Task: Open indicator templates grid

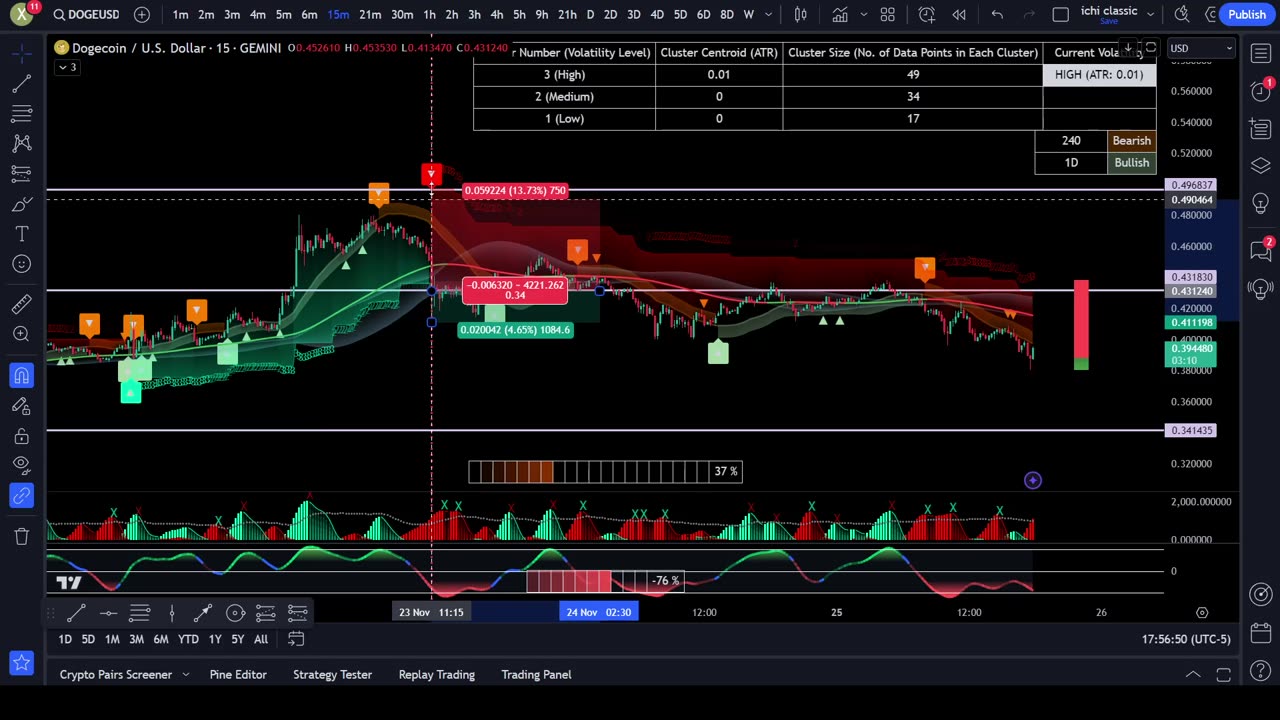Action: [887, 14]
